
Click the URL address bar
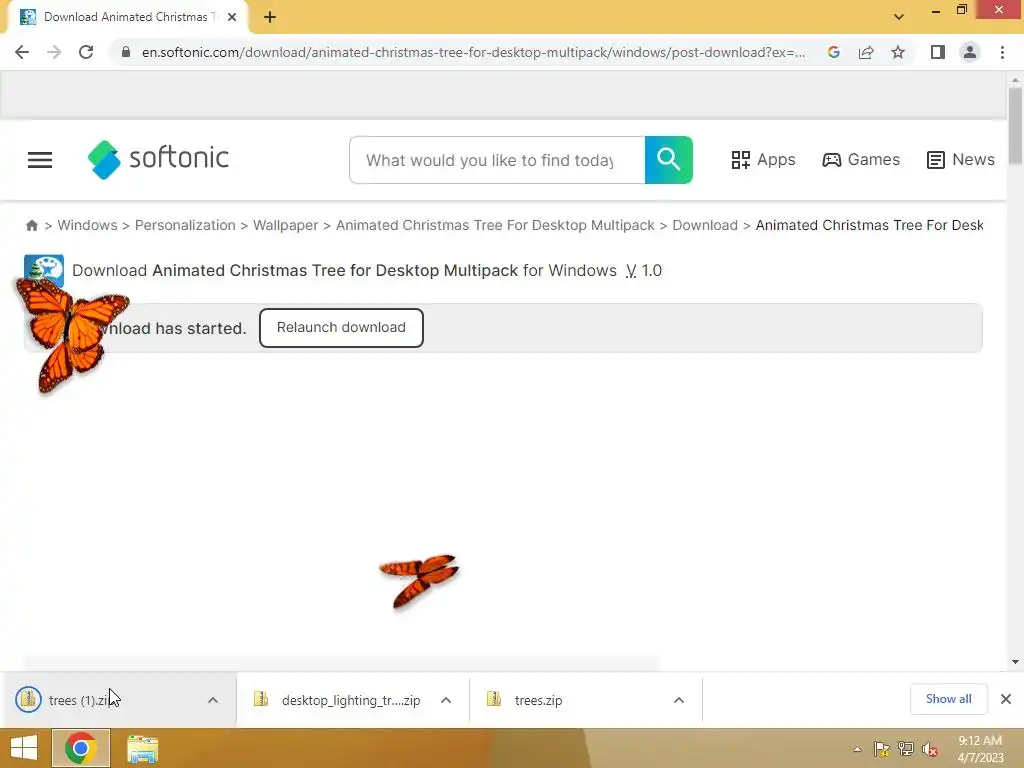[x=473, y=52]
